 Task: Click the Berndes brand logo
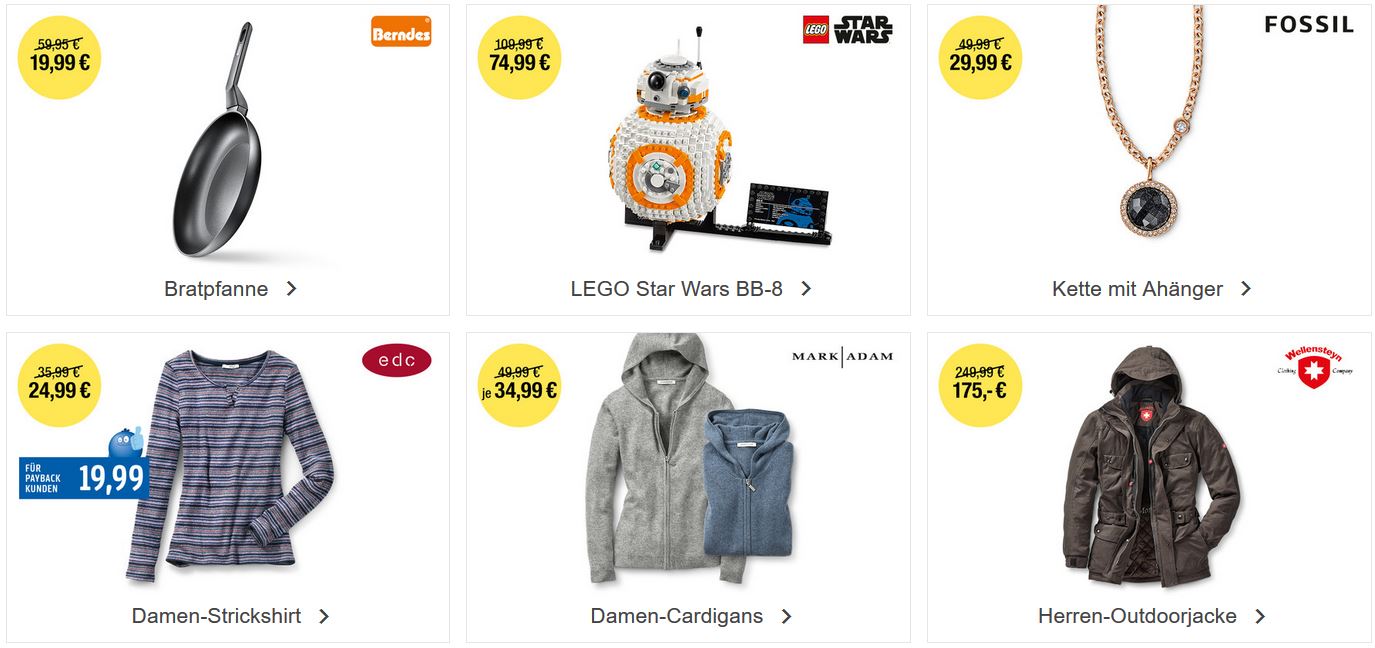[x=401, y=31]
